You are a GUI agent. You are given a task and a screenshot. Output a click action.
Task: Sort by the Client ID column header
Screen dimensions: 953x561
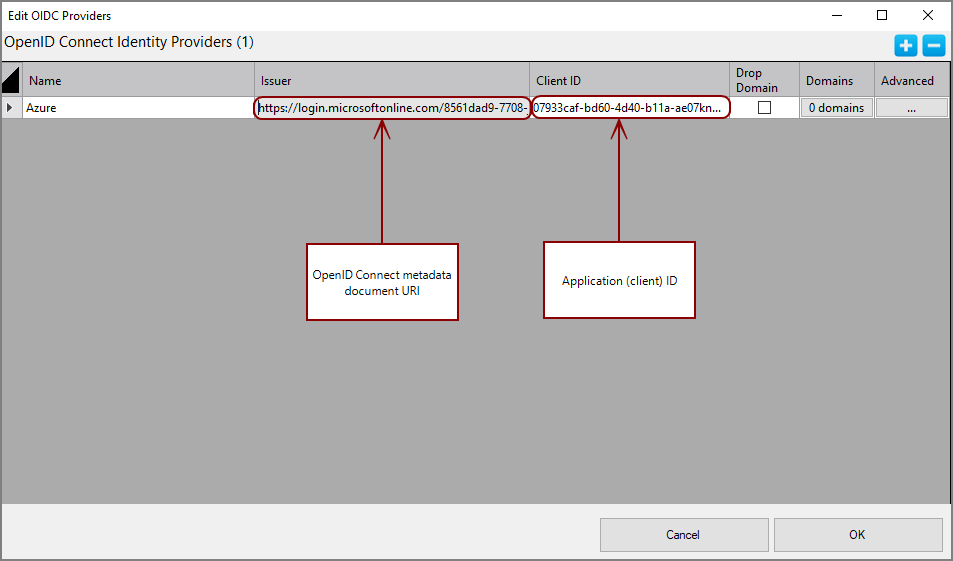coord(630,80)
